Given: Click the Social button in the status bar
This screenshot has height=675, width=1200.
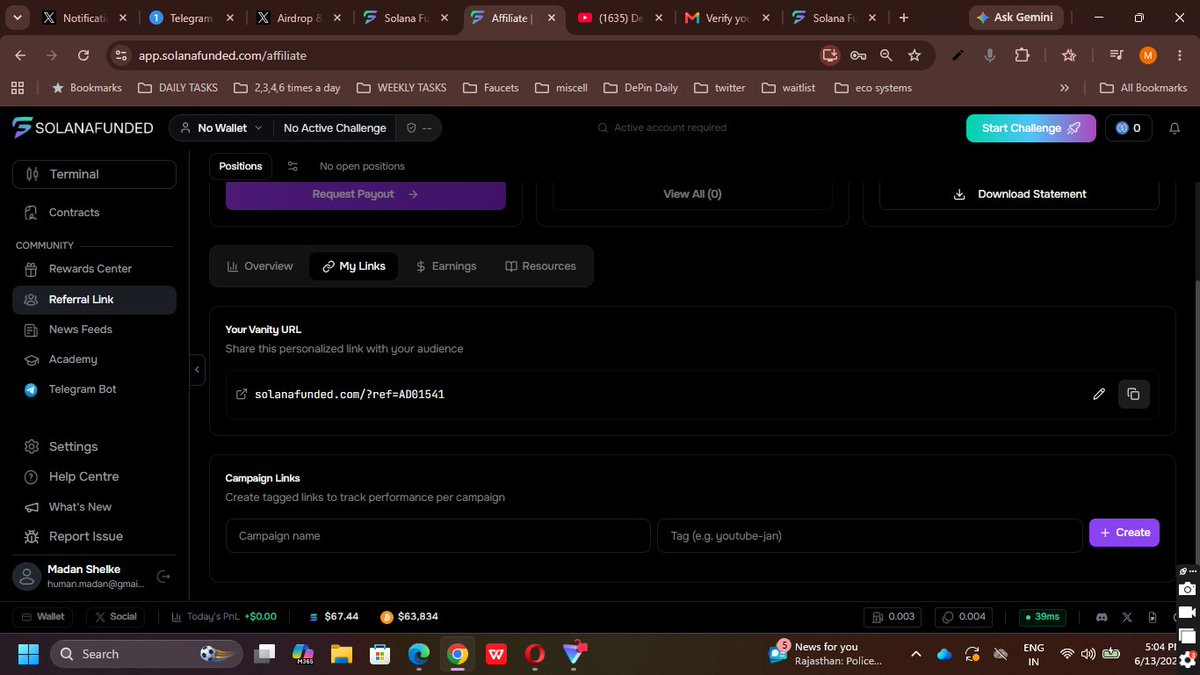Looking at the screenshot, I should [x=114, y=617].
